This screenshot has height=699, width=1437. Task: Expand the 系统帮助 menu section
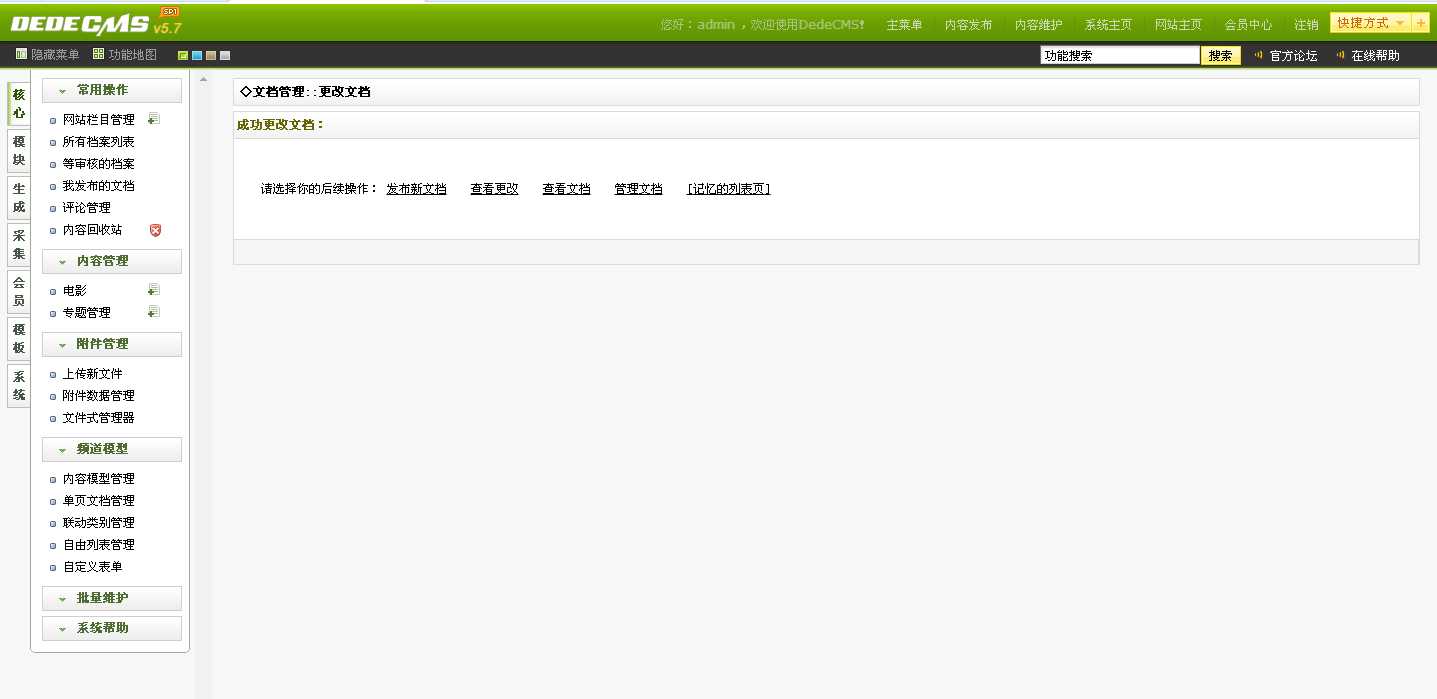tap(112, 628)
